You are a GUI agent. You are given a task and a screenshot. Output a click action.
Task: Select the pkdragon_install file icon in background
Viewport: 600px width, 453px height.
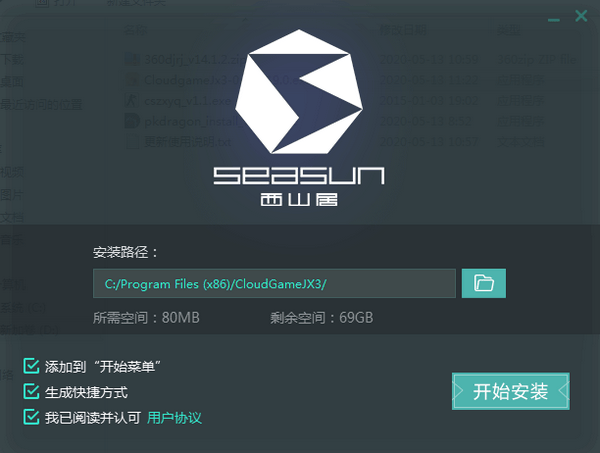[132, 121]
